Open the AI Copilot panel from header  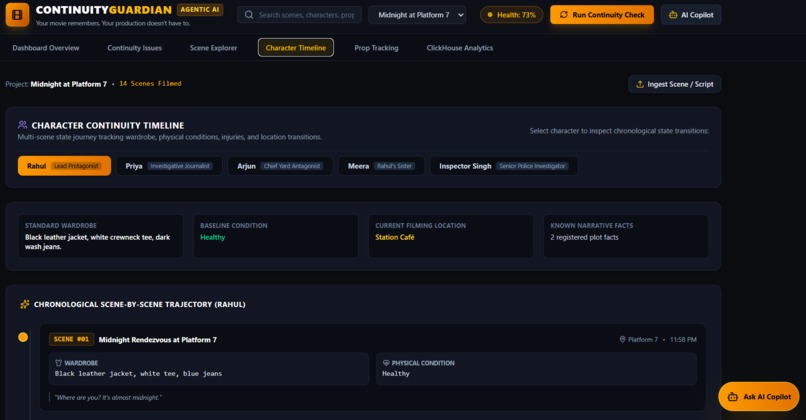pyautogui.click(x=691, y=15)
